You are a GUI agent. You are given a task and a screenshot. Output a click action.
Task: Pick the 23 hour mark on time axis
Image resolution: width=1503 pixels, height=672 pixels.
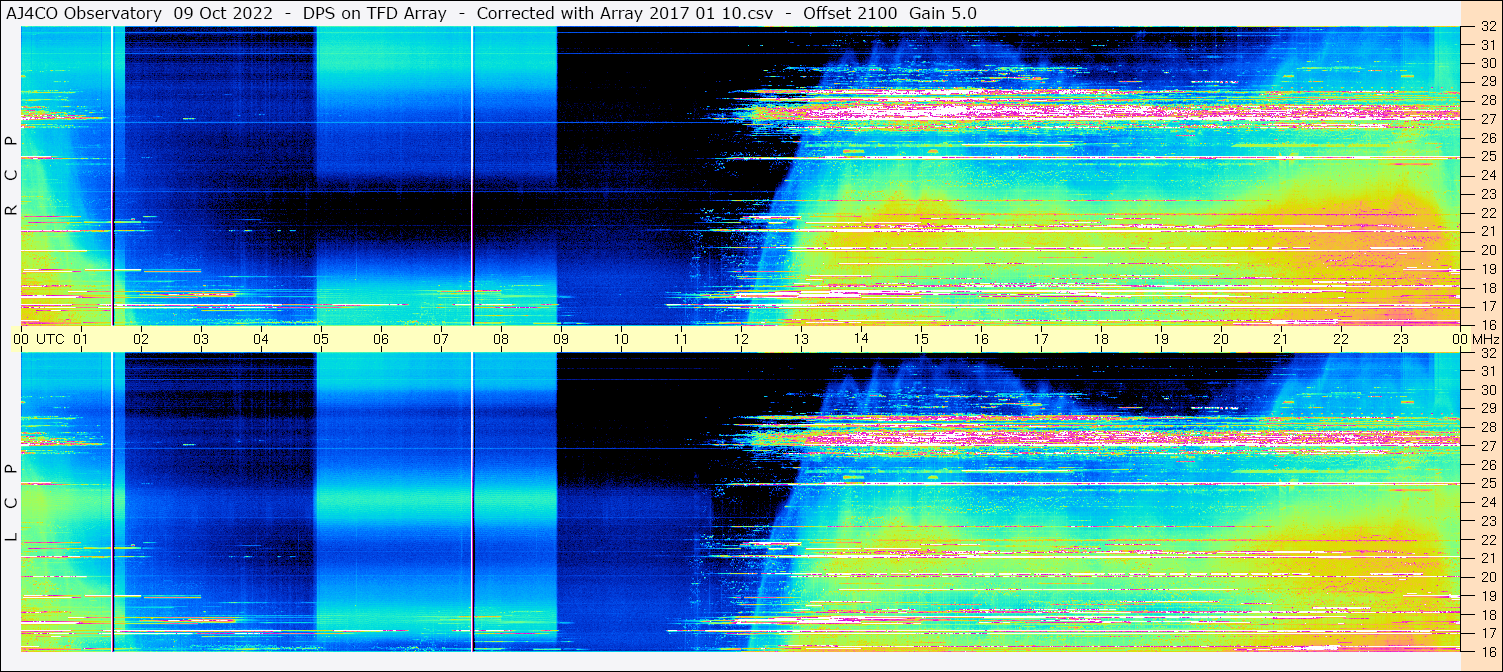point(1401,339)
